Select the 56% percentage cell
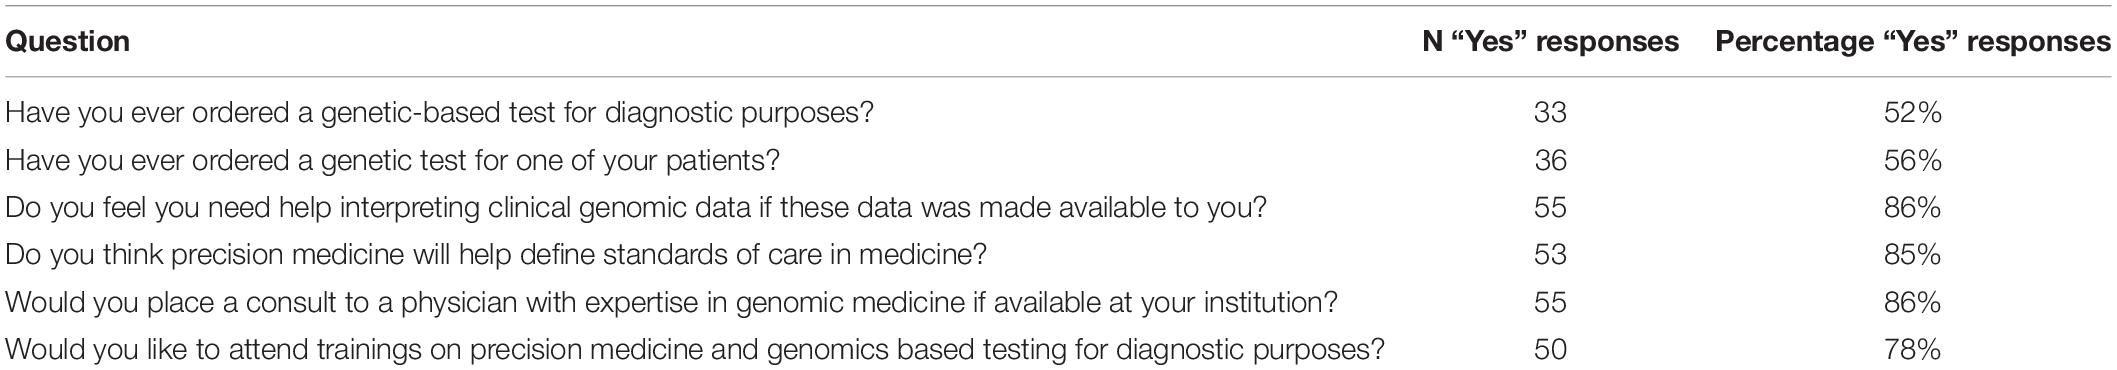The height and width of the screenshot is (370, 2117). [1912, 160]
